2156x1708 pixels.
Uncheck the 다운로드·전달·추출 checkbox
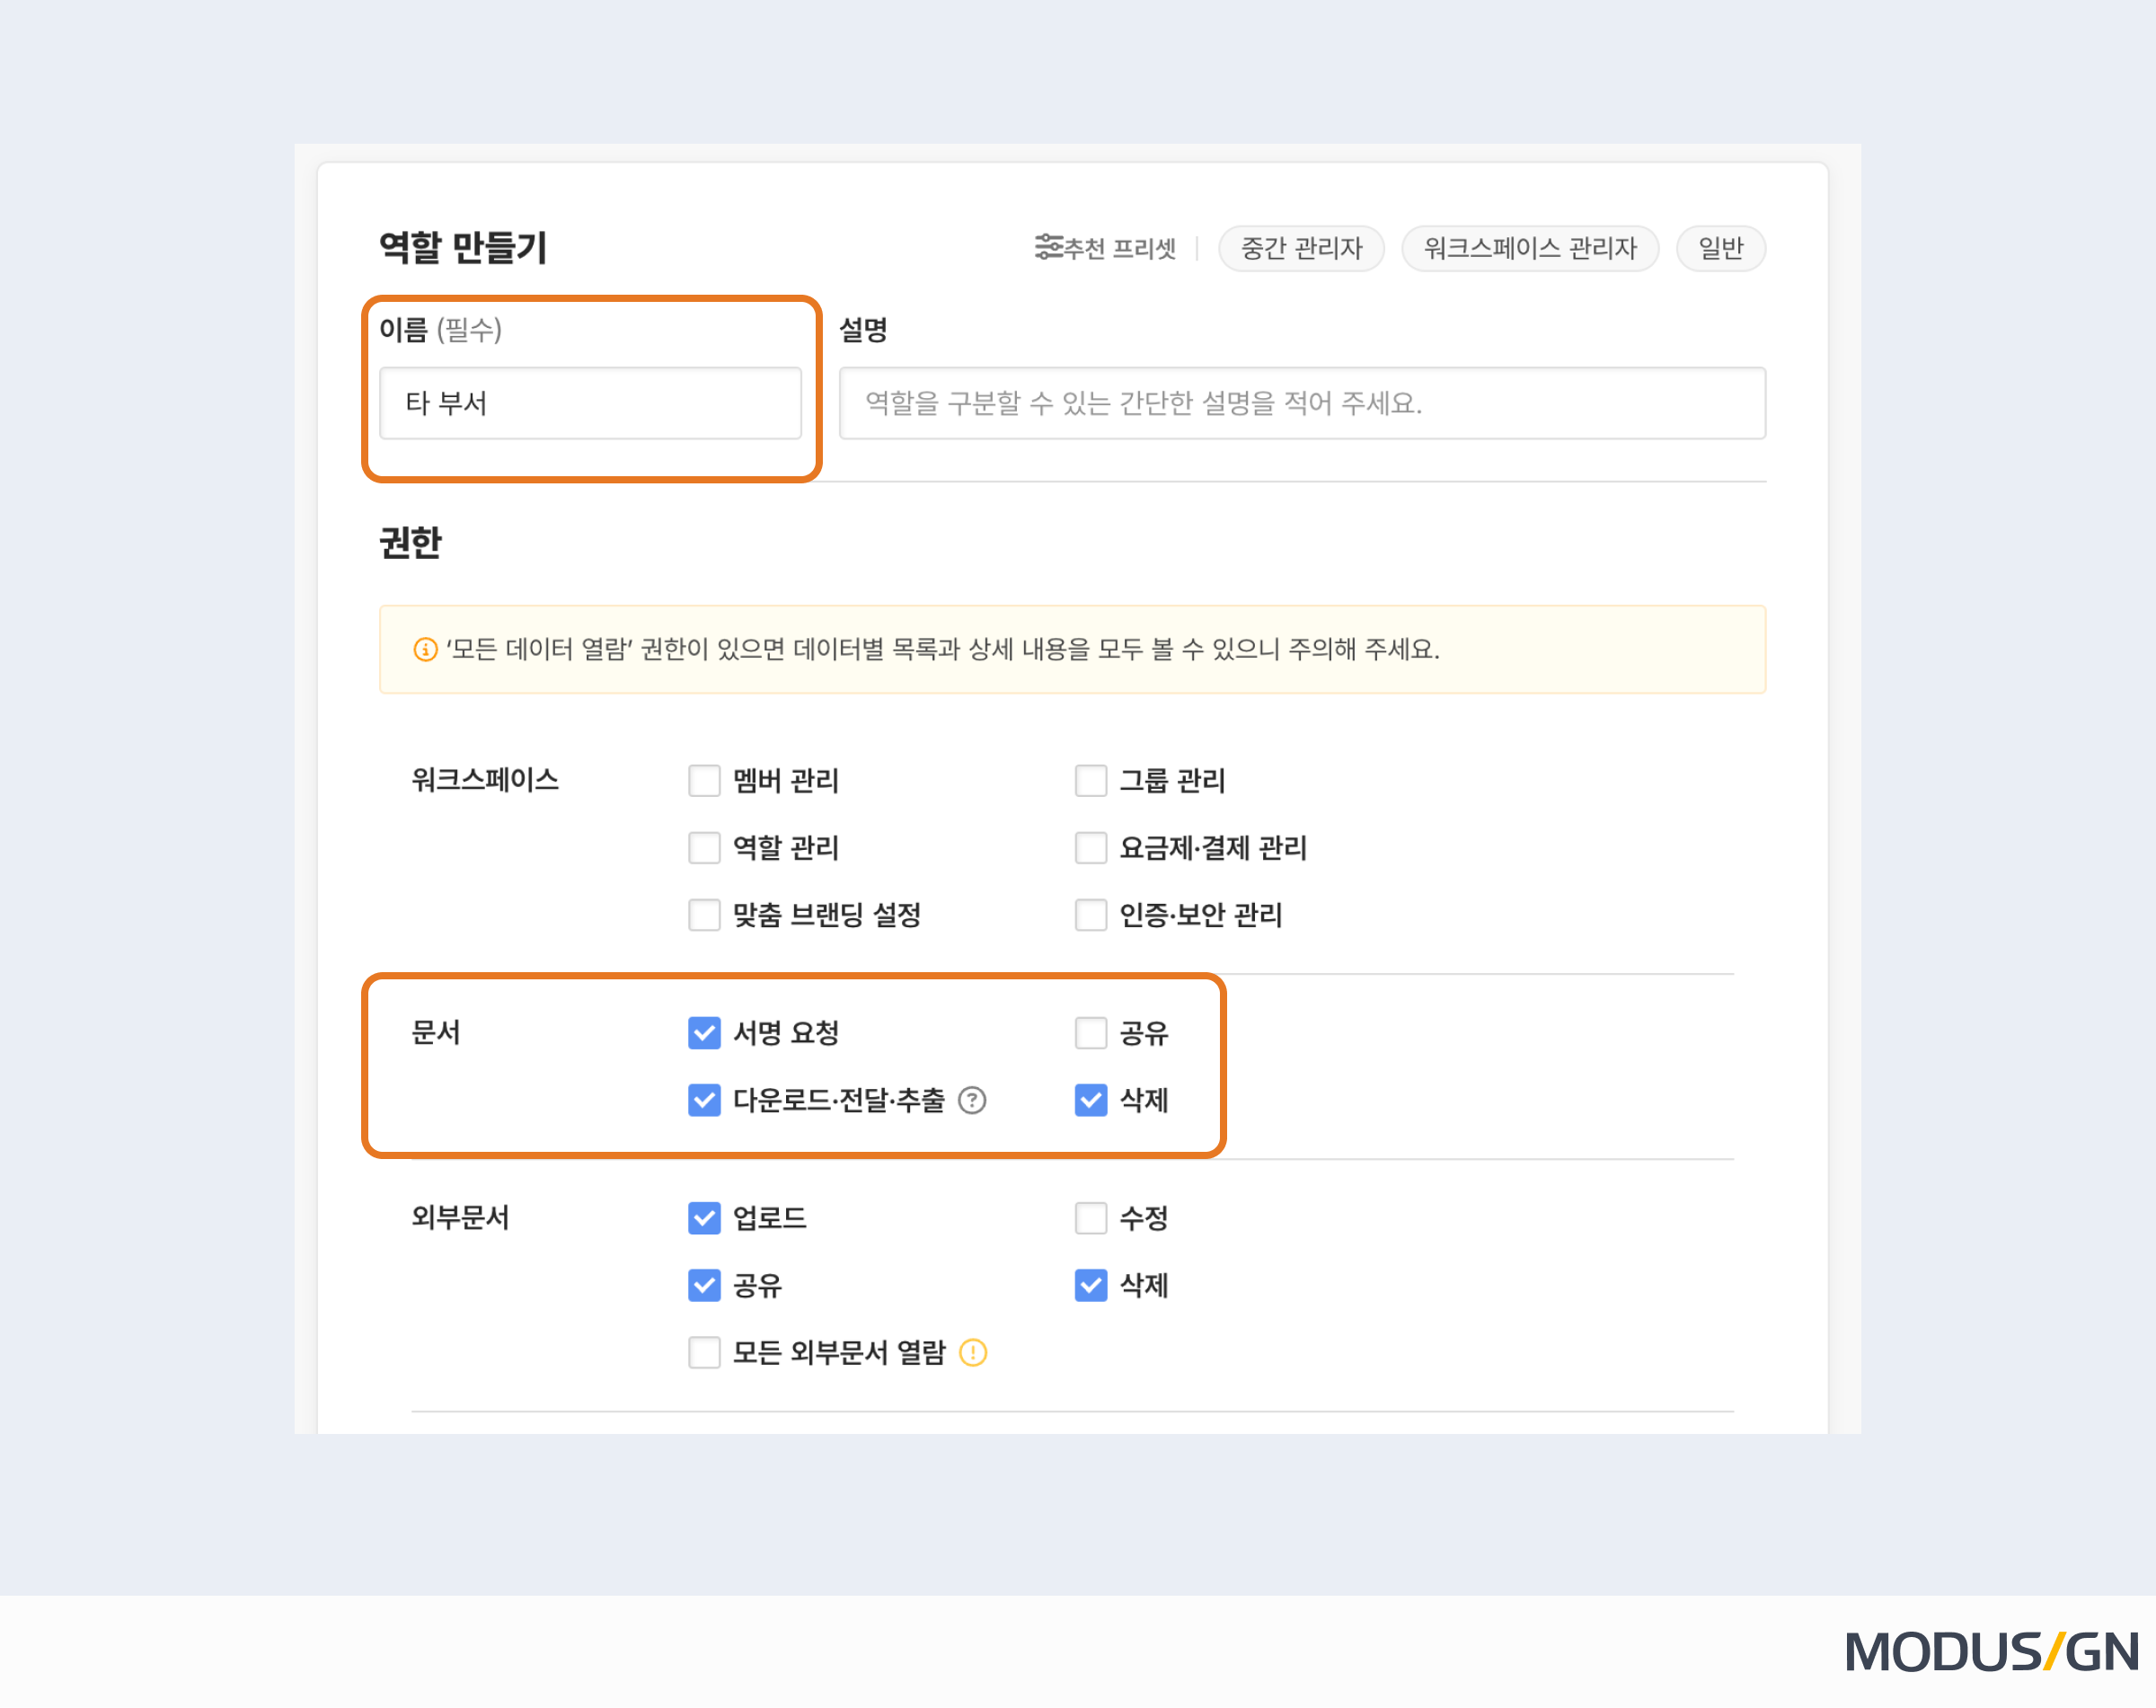click(x=704, y=1100)
